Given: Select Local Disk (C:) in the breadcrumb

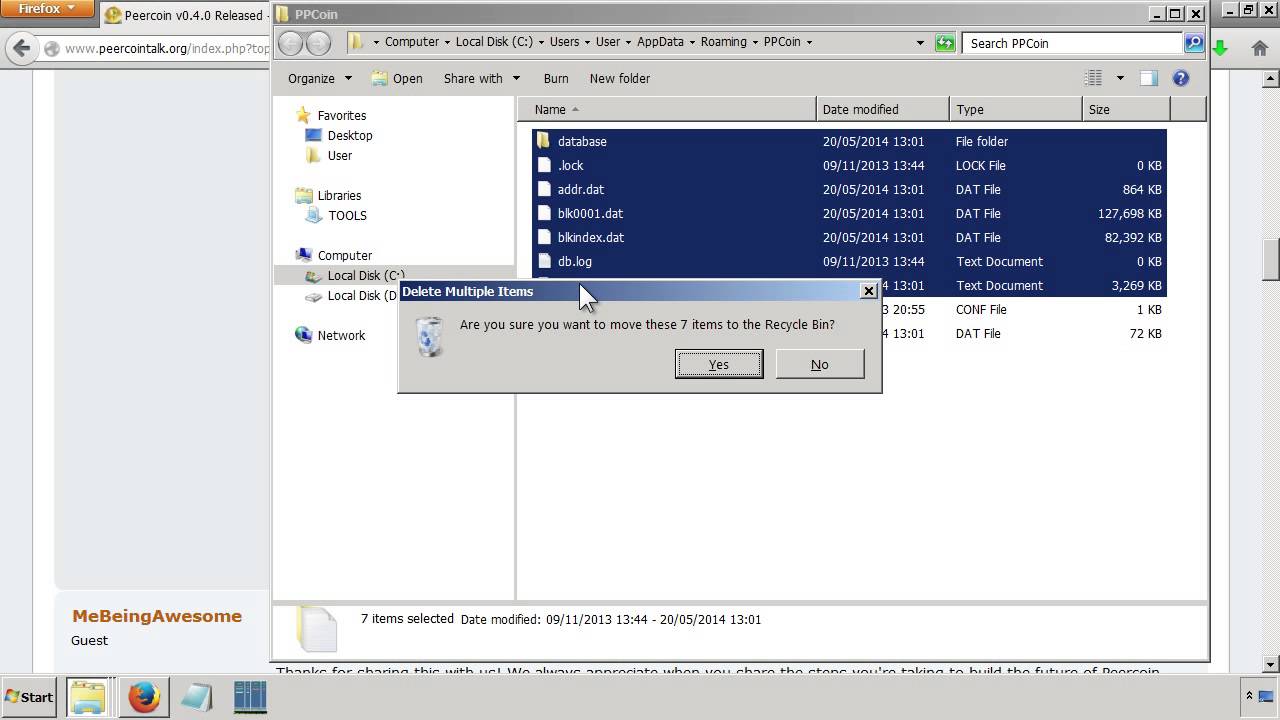Looking at the screenshot, I should pos(494,42).
